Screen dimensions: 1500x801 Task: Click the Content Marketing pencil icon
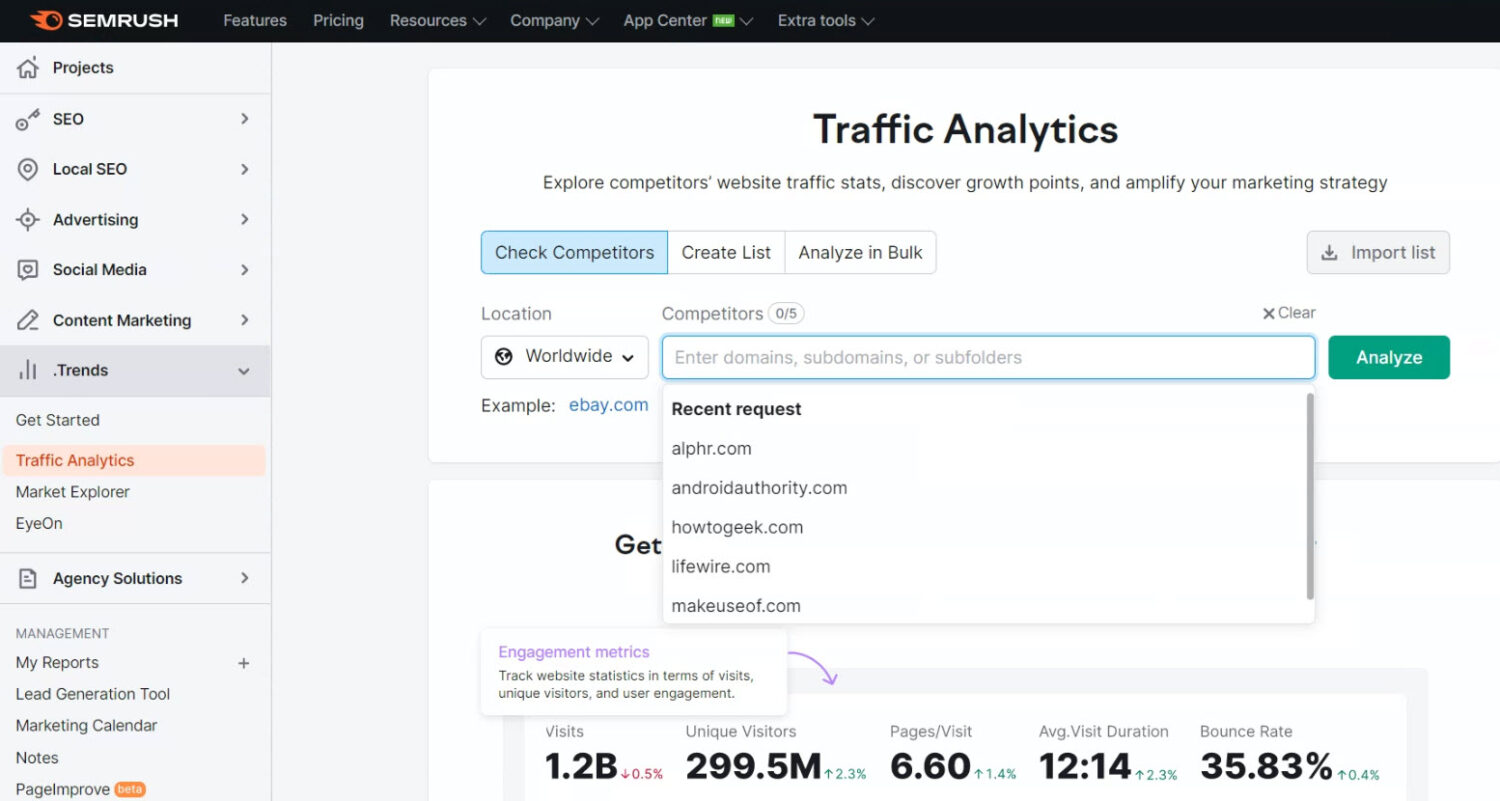[28, 320]
